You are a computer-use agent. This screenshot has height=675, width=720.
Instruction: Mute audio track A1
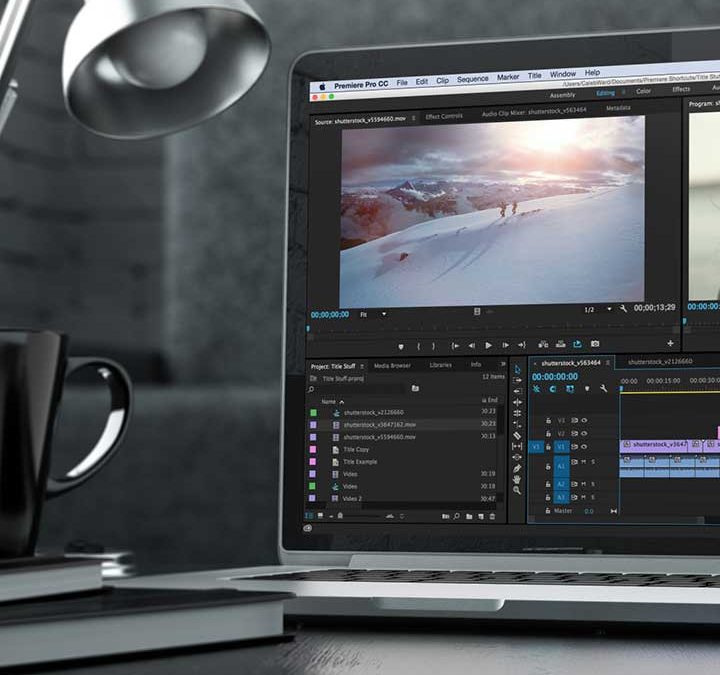(584, 462)
